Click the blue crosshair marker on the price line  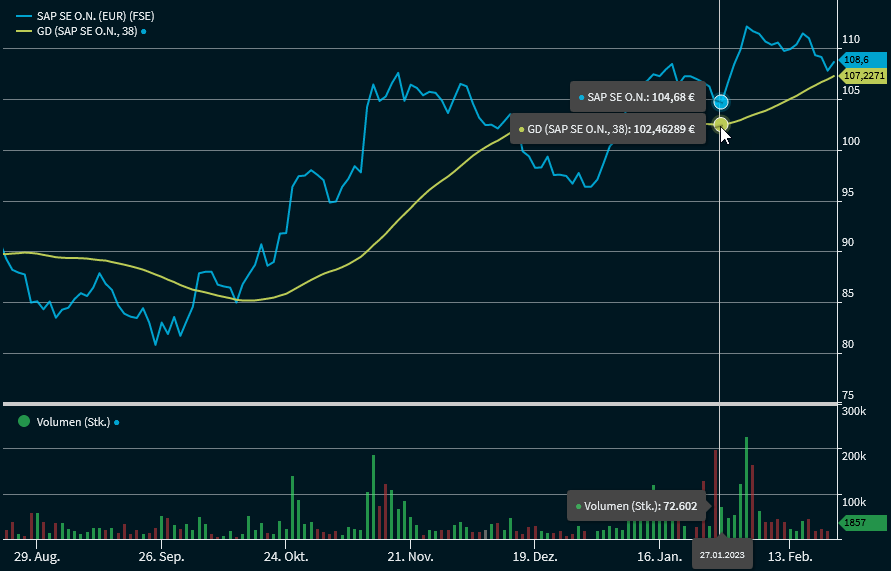coord(720,102)
